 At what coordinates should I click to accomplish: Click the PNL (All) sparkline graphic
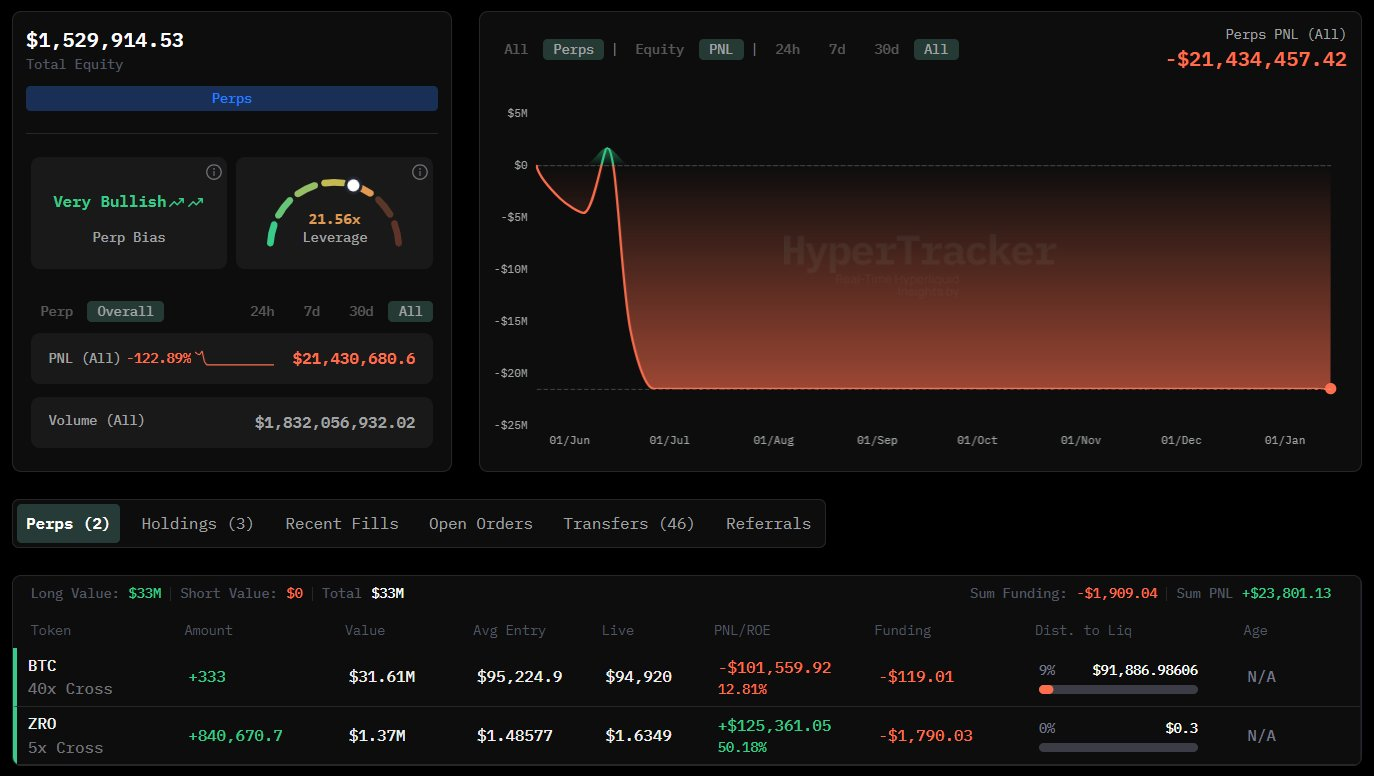(x=238, y=359)
